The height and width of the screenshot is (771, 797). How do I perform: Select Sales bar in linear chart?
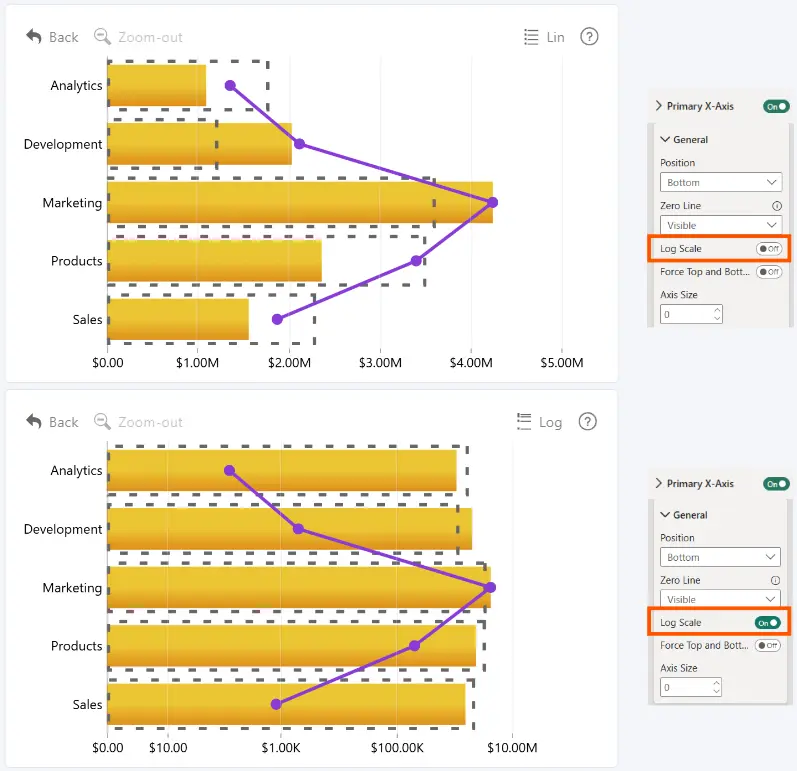[x=178, y=319]
